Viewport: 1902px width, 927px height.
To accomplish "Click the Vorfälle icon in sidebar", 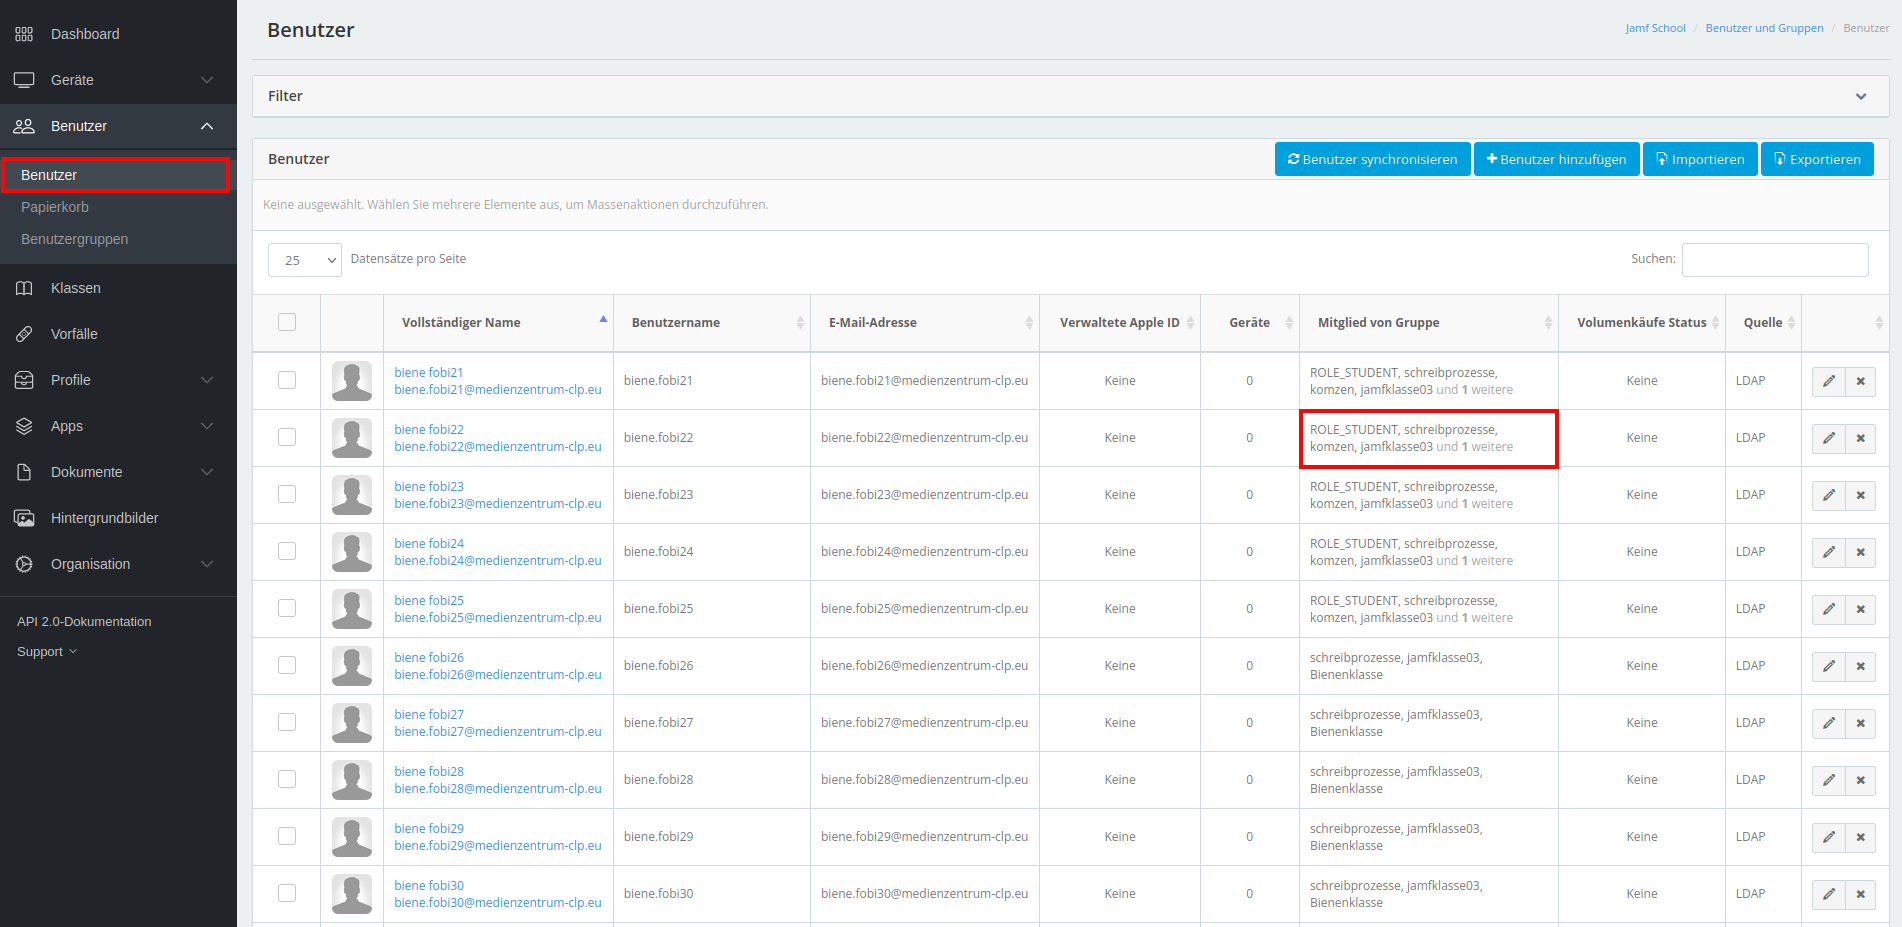I will (24, 334).
